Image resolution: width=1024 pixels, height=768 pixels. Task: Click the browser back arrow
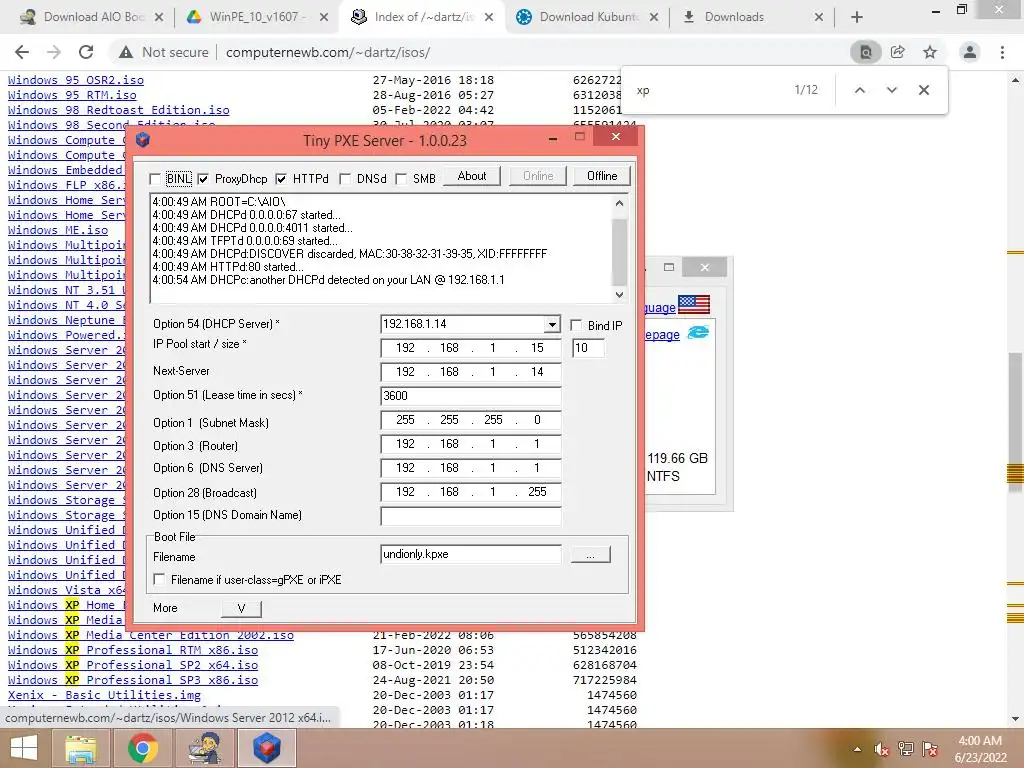click(x=22, y=52)
